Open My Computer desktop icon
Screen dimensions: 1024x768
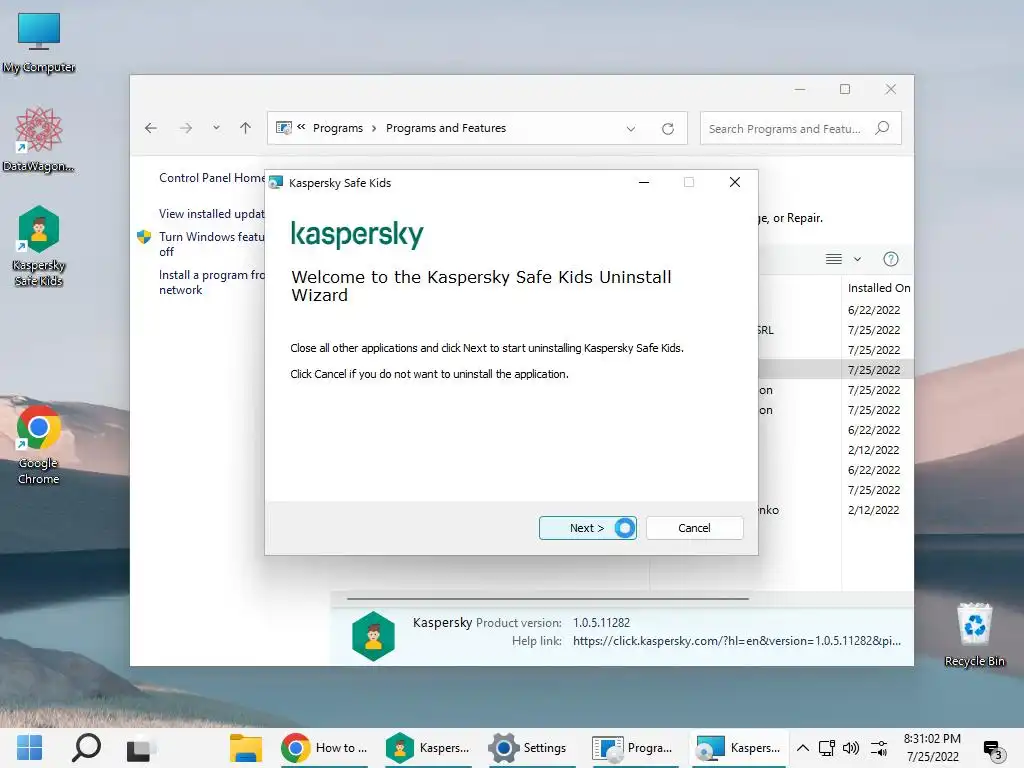[x=39, y=43]
